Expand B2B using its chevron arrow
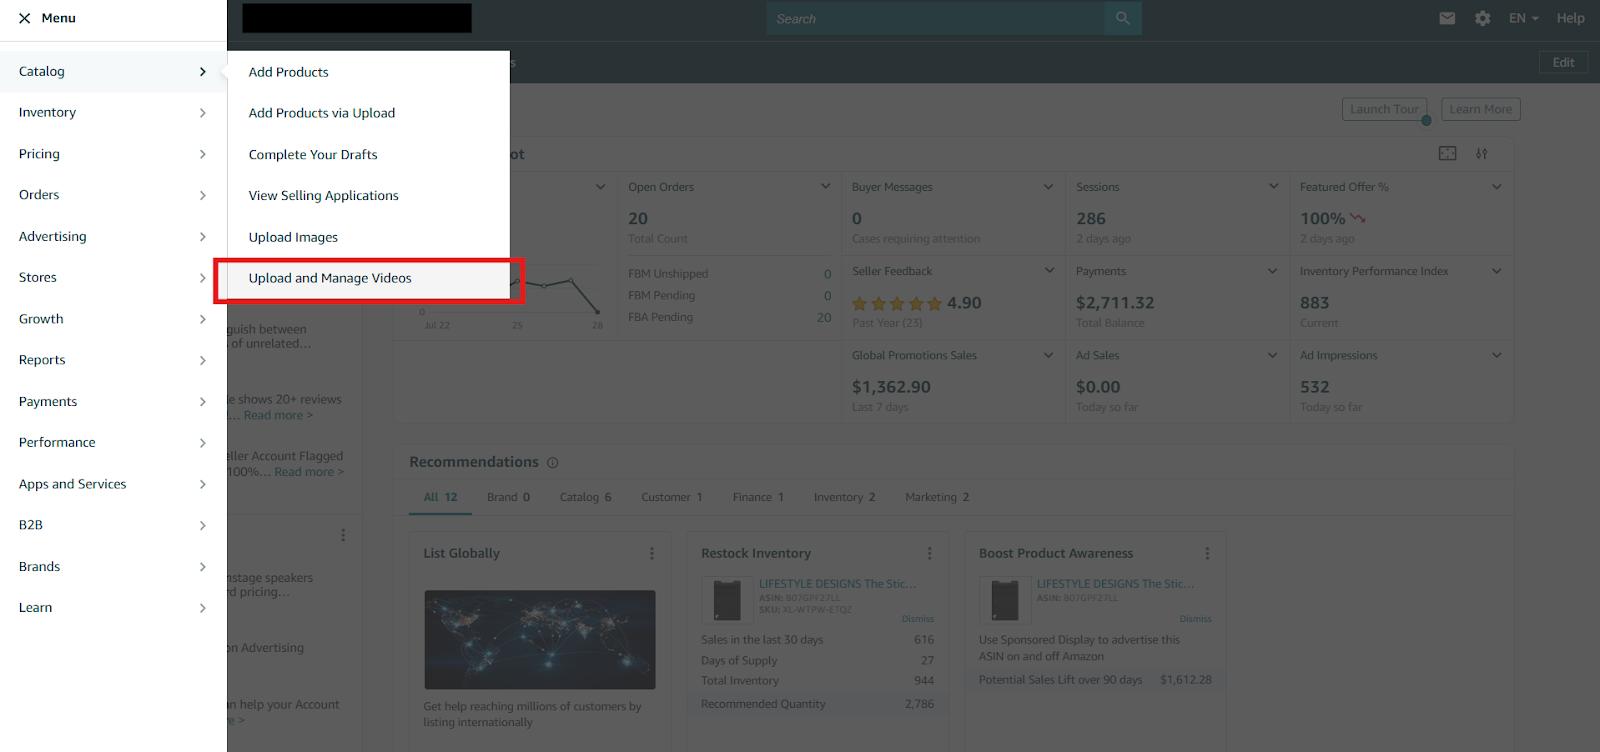The image size is (1600, 752). (202, 525)
